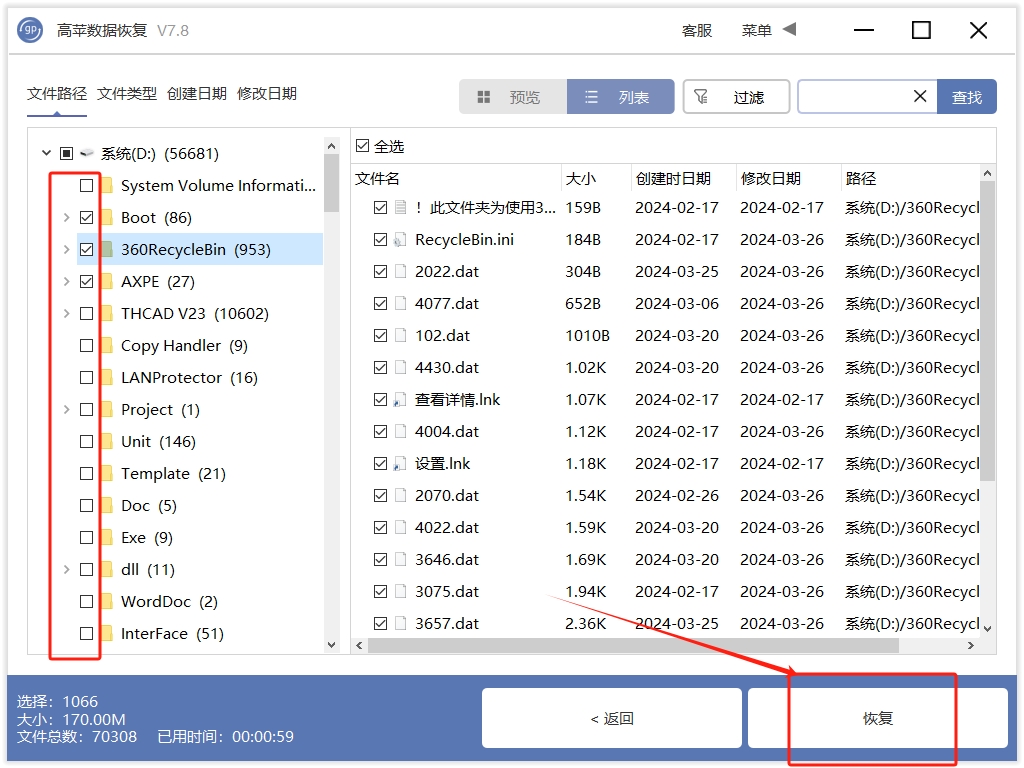Click the < 返回 back button
Screen dimensions: 1024x768
coord(611,717)
